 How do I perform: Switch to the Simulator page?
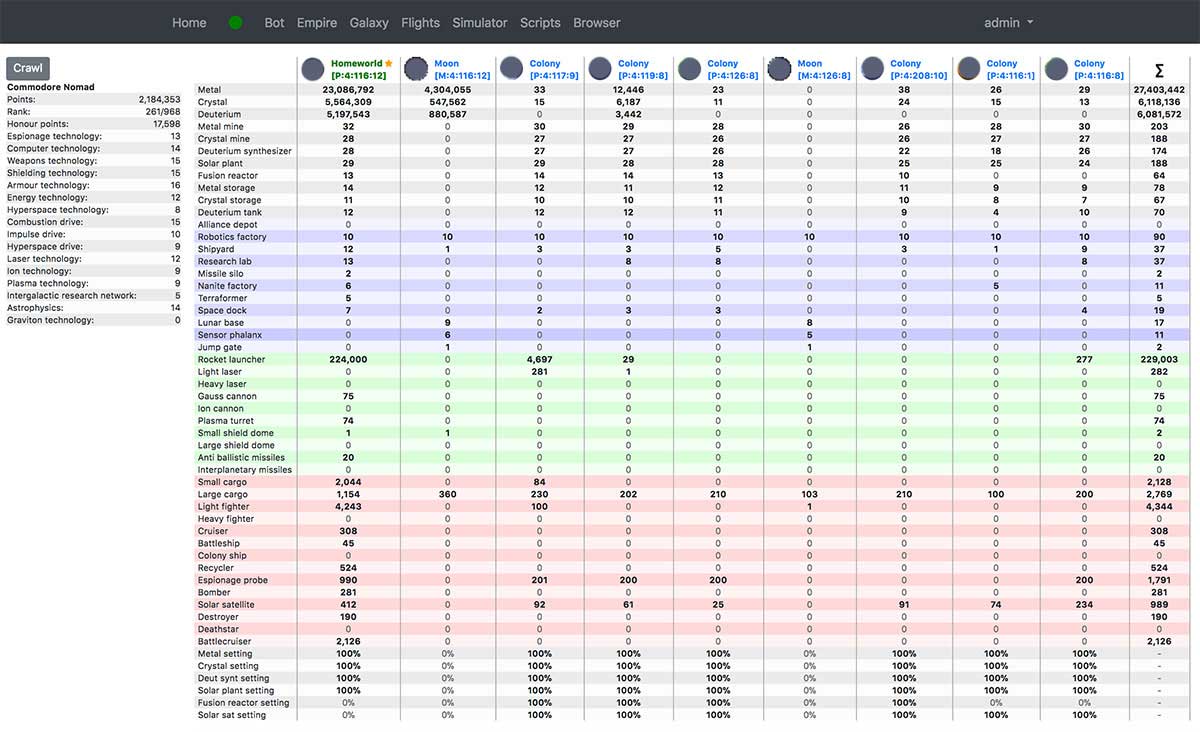coord(479,23)
